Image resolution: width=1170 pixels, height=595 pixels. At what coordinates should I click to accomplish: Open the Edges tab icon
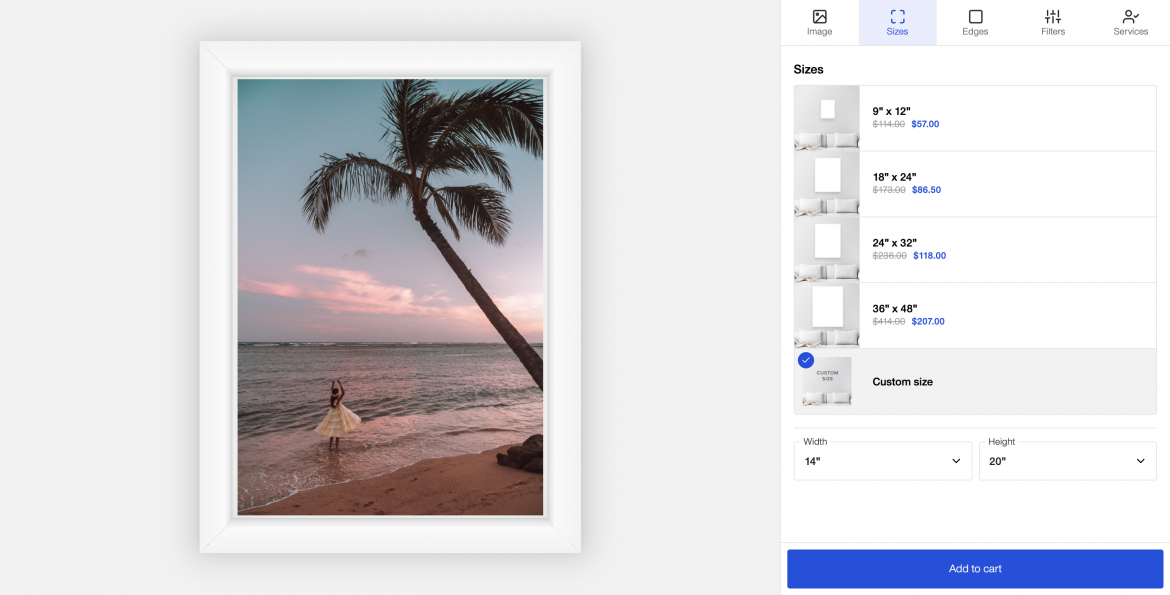pyautogui.click(x=975, y=16)
